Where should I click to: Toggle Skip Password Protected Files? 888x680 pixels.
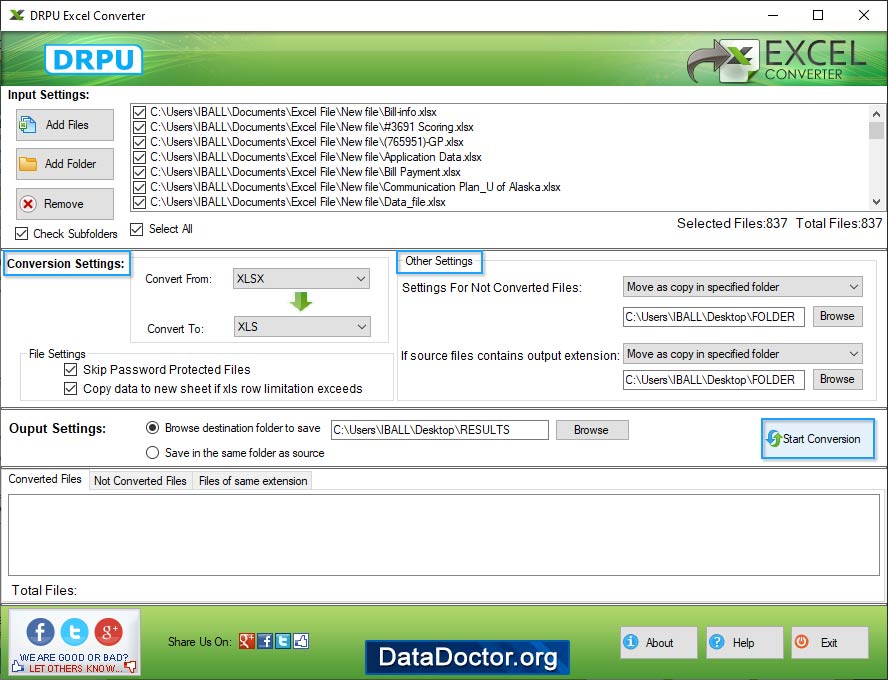tap(70, 370)
